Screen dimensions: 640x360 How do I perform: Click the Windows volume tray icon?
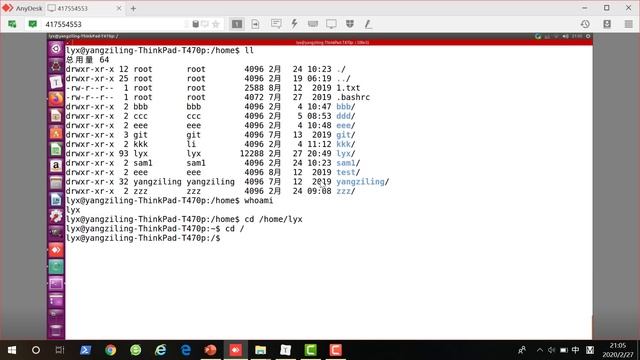(x=551, y=350)
